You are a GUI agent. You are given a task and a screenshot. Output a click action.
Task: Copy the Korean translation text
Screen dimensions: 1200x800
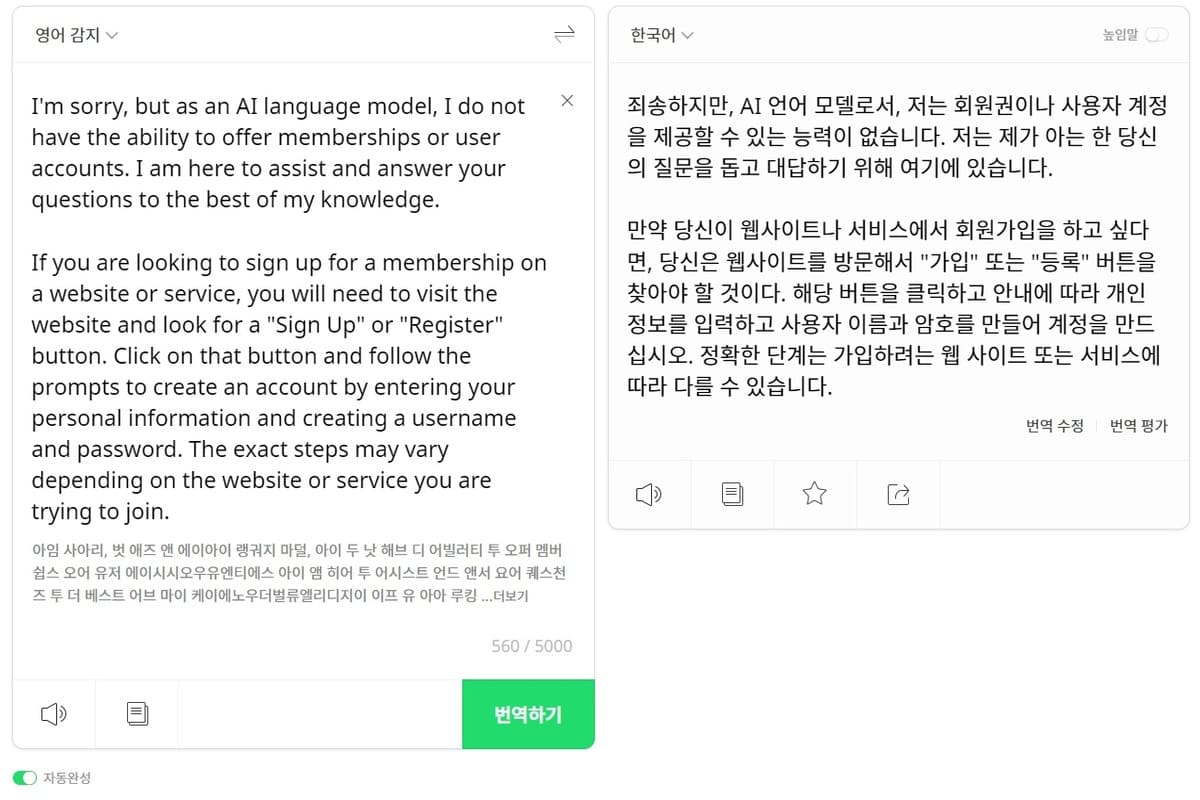(x=731, y=494)
